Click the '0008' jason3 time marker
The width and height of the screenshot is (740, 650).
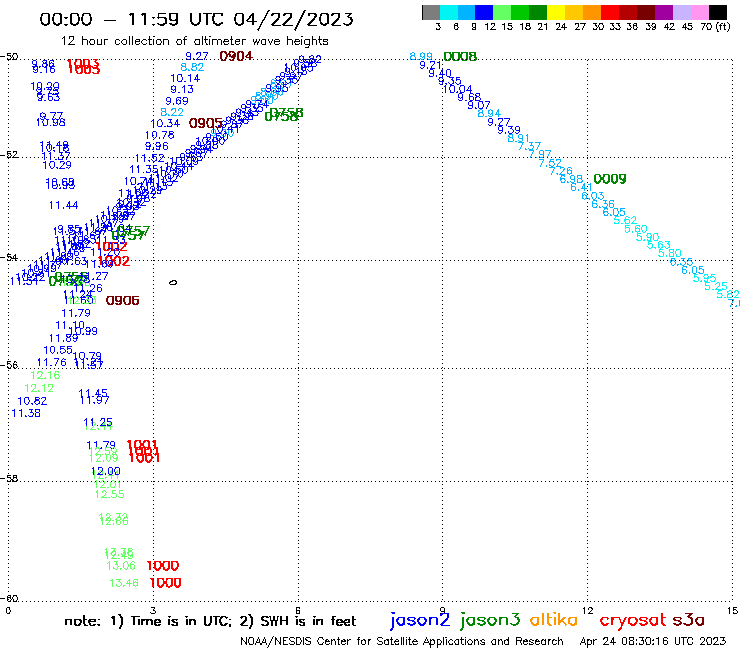point(460,57)
